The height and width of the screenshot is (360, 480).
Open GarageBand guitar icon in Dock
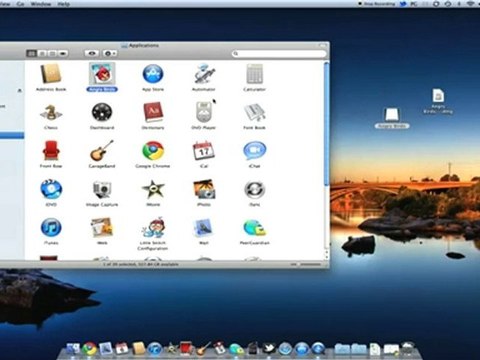(x=203, y=349)
